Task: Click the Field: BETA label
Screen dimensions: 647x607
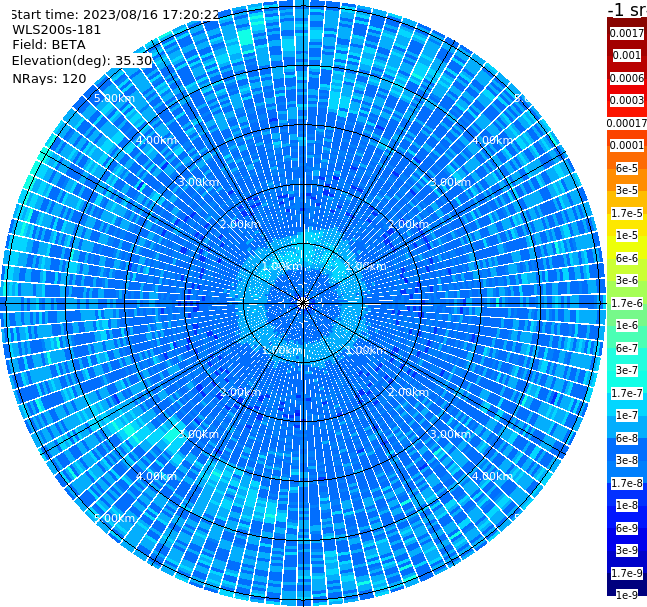Action: pos(49,45)
